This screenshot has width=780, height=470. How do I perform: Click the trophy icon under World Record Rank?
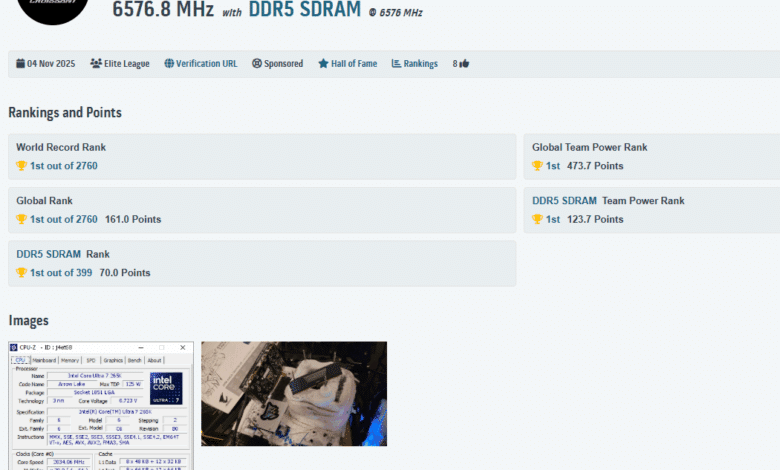(21, 166)
